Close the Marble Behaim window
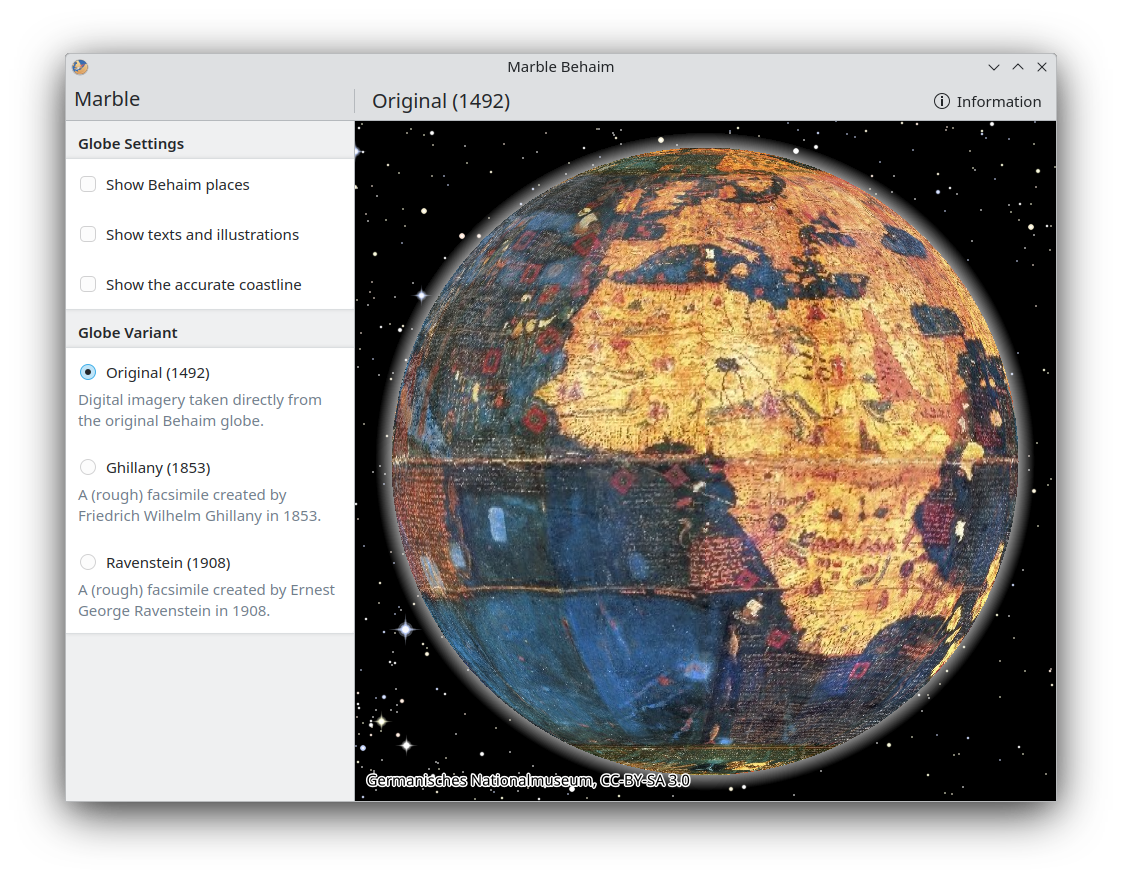The height and width of the screenshot is (879, 1122). pyautogui.click(x=1042, y=67)
